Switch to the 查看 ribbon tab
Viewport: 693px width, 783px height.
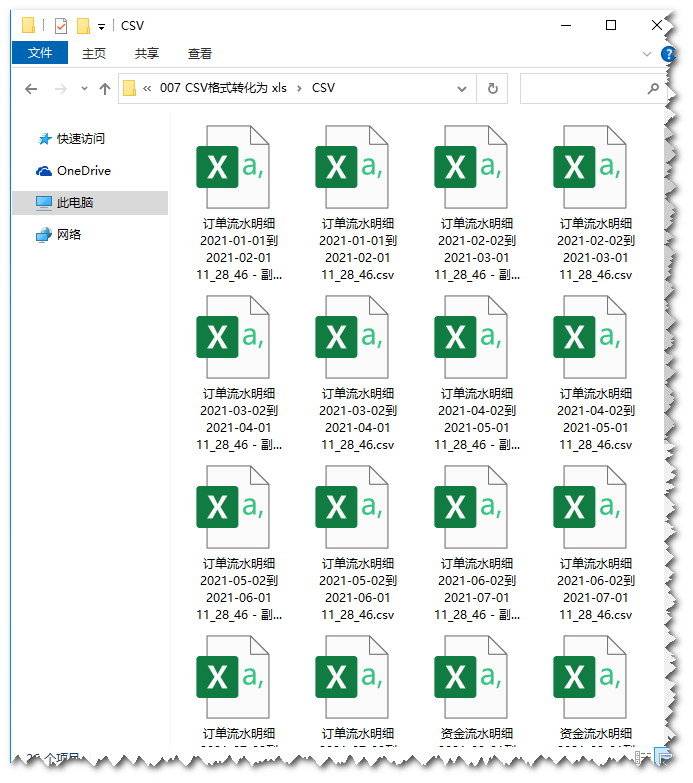(200, 53)
